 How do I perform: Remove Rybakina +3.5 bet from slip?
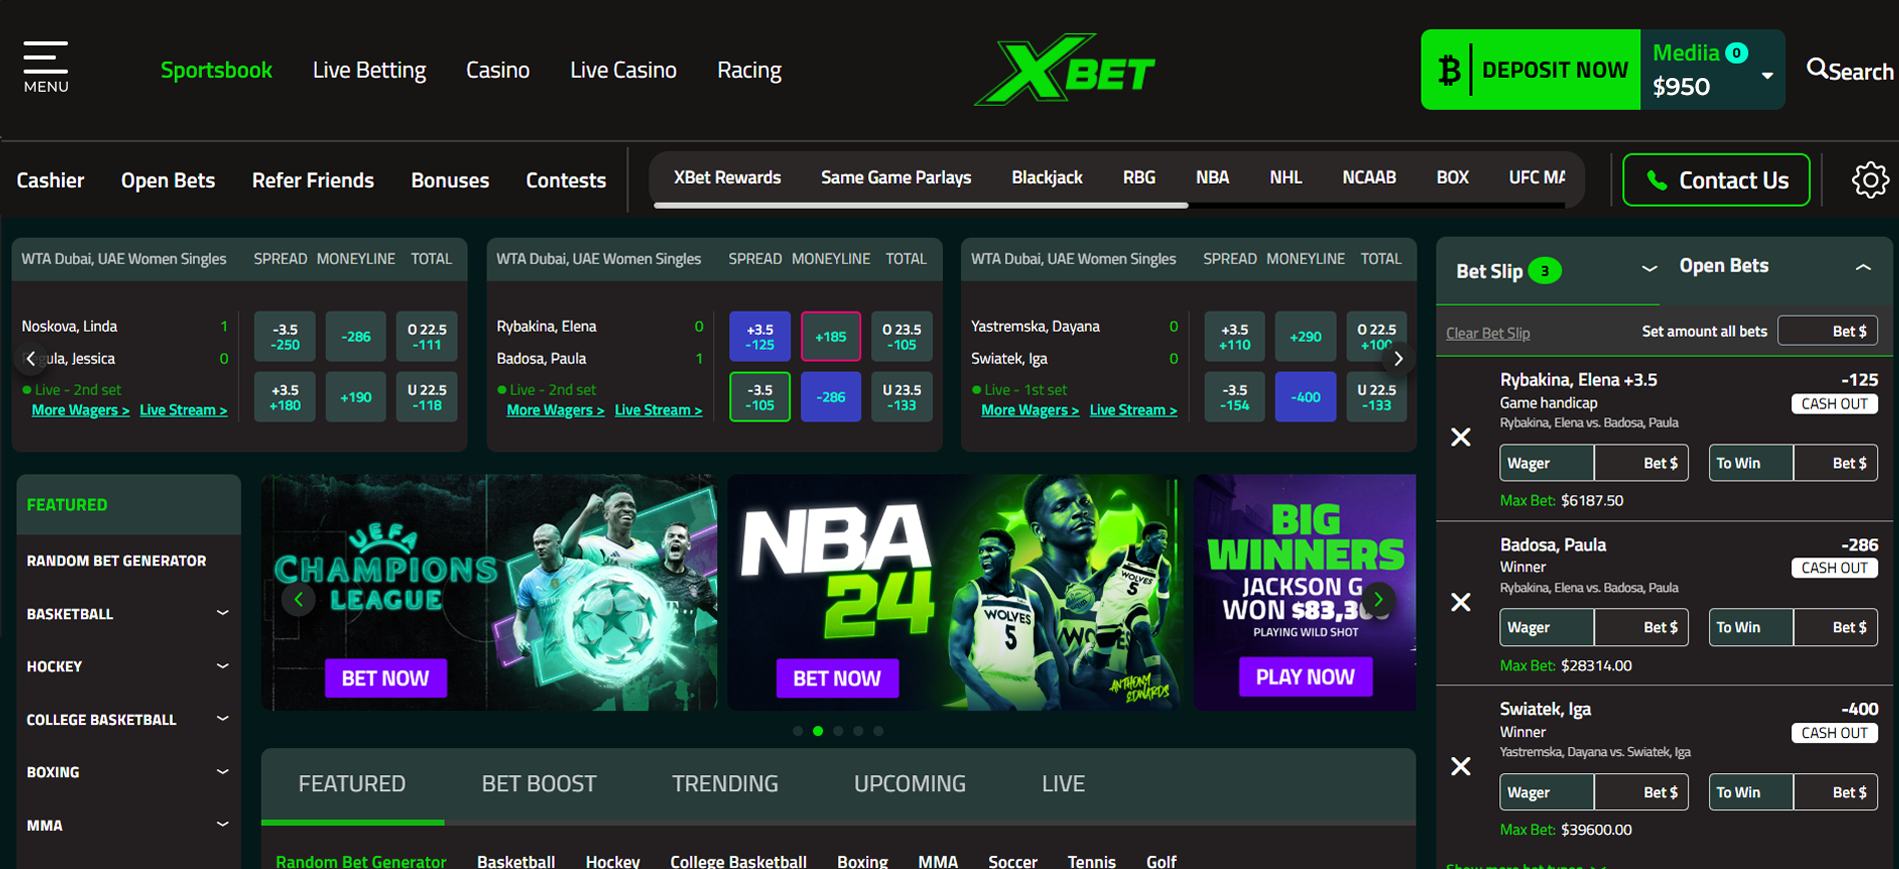[1460, 437]
